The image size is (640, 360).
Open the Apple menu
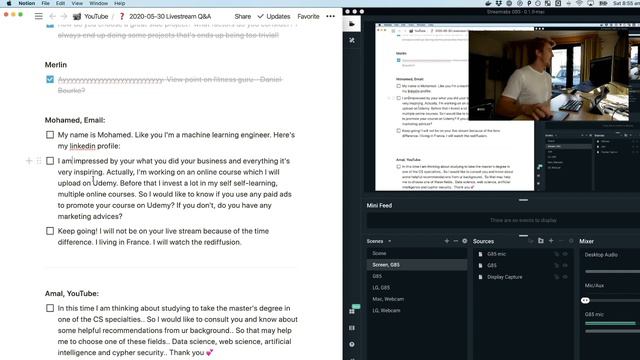[9, 3]
